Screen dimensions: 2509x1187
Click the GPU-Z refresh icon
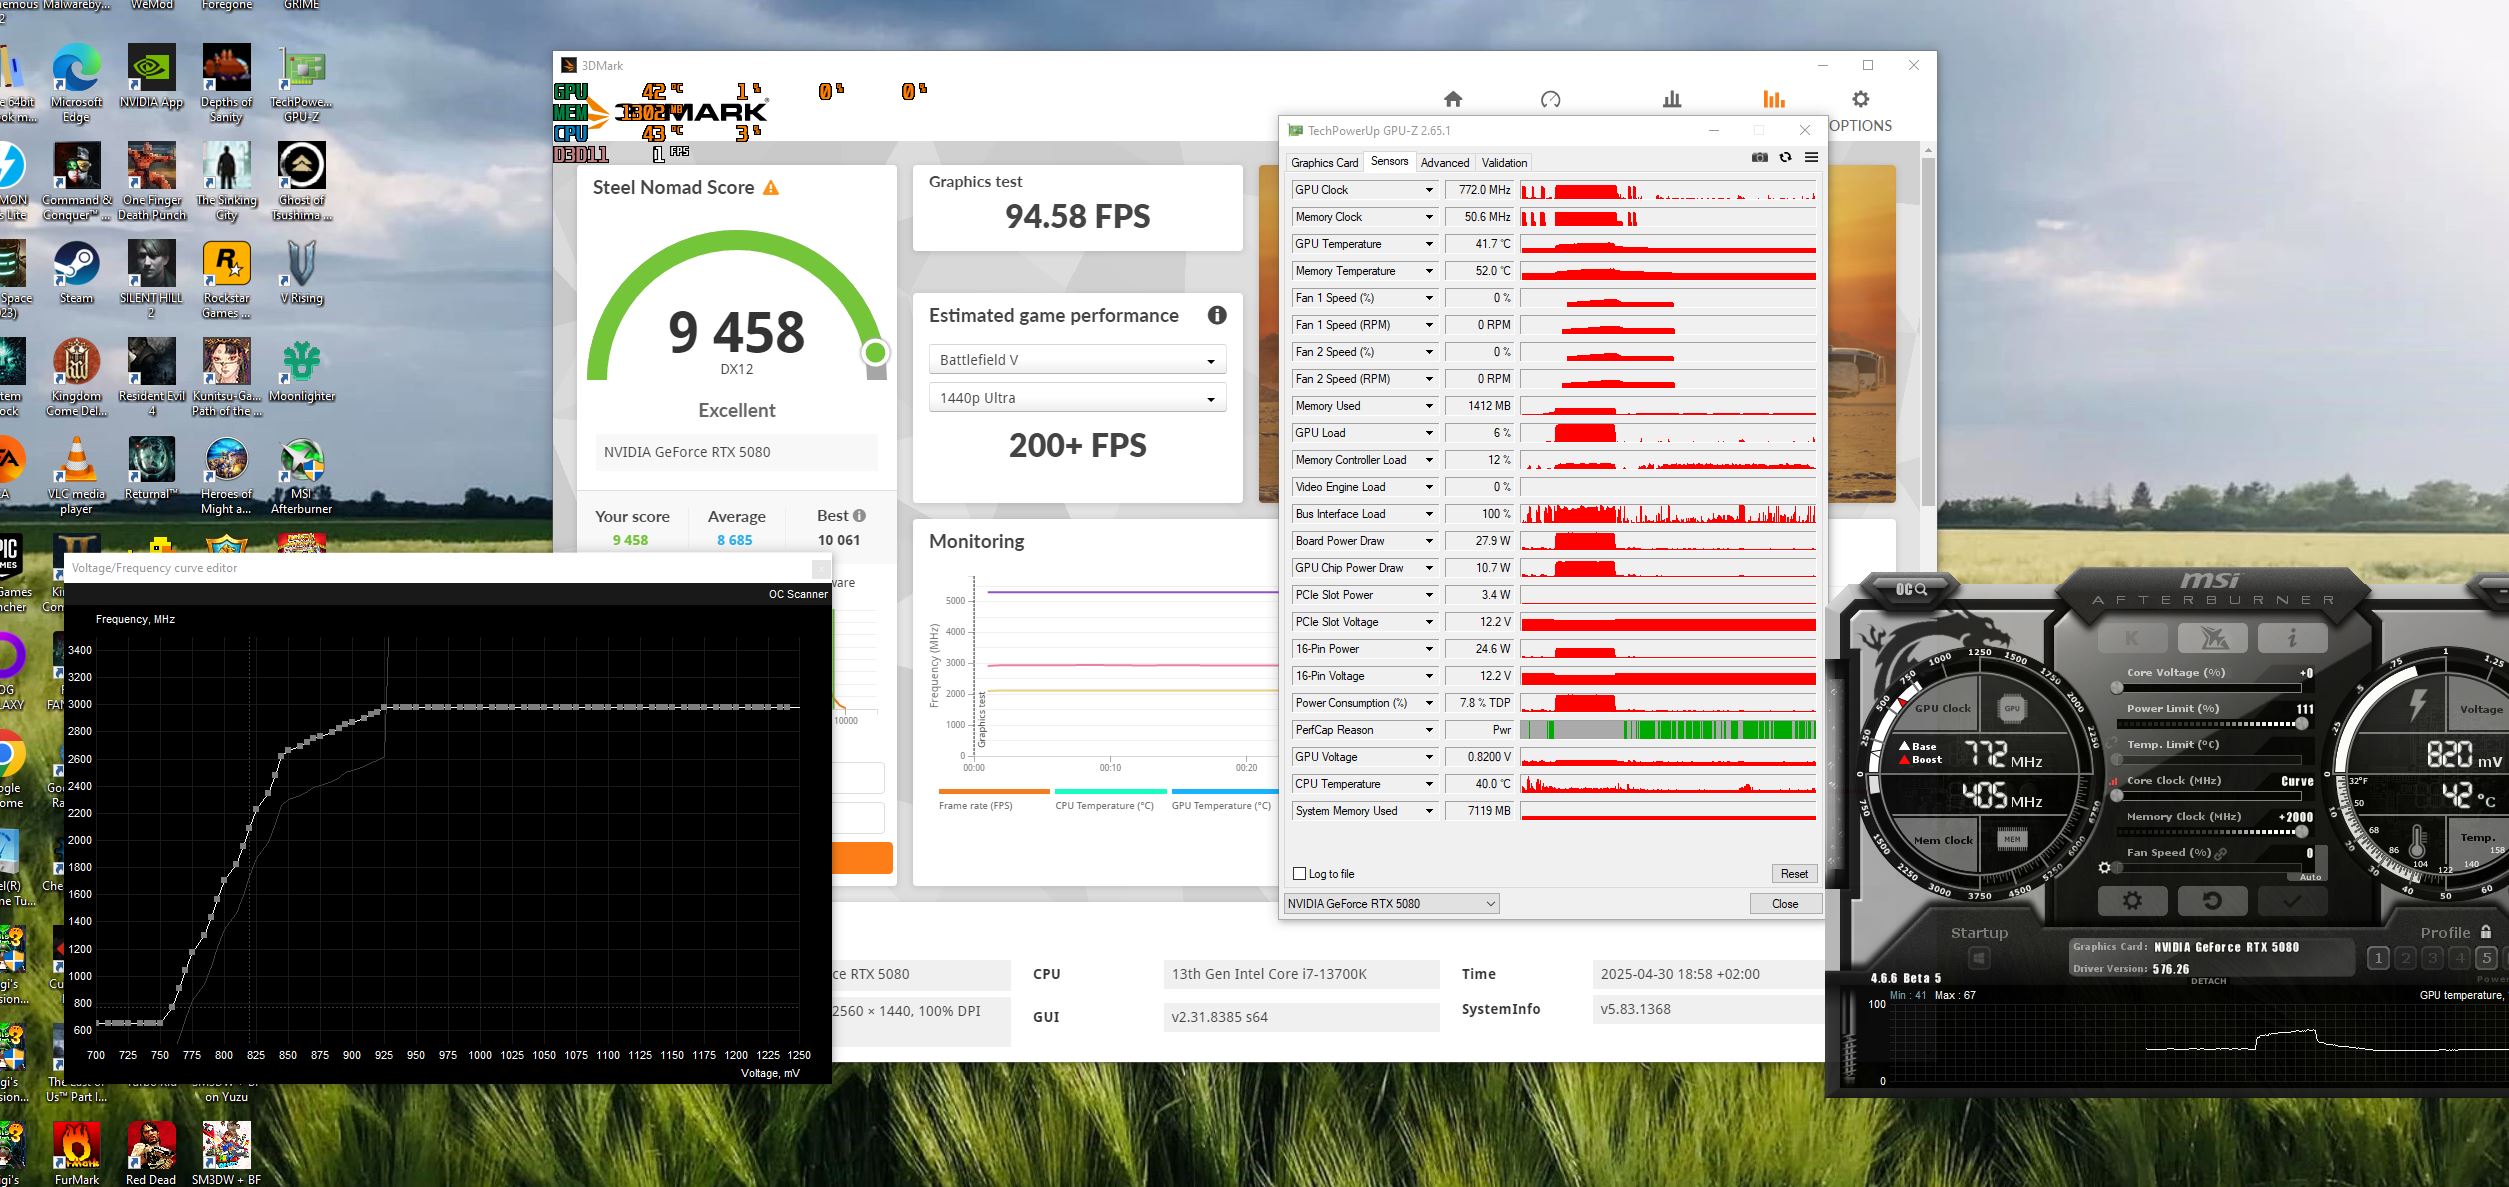[1785, 158]
